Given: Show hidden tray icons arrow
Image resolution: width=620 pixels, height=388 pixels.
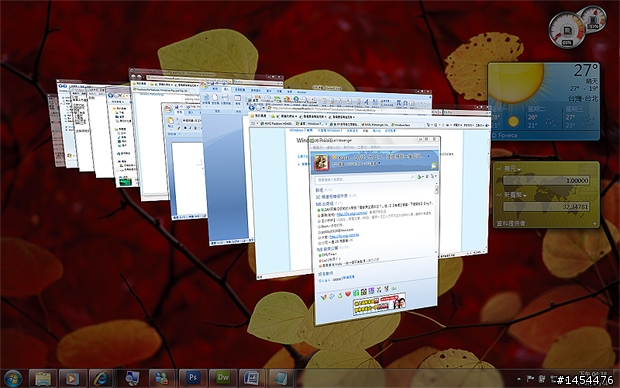Looking at the screenshot, I should [x=519, y=380].
